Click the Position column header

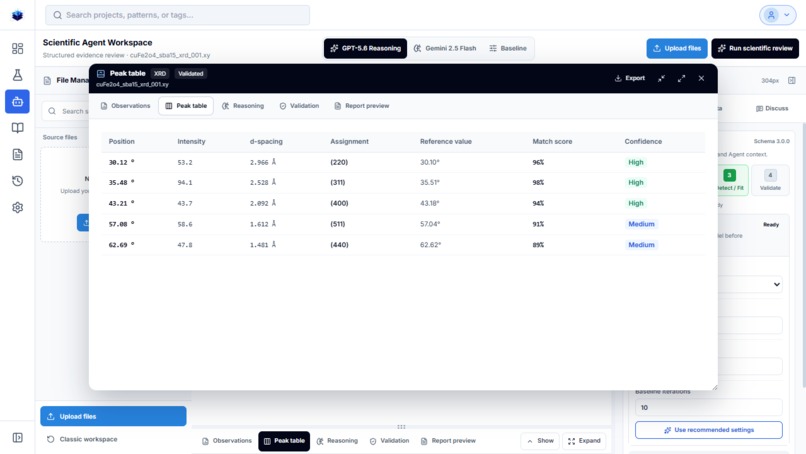click(121, 141)
